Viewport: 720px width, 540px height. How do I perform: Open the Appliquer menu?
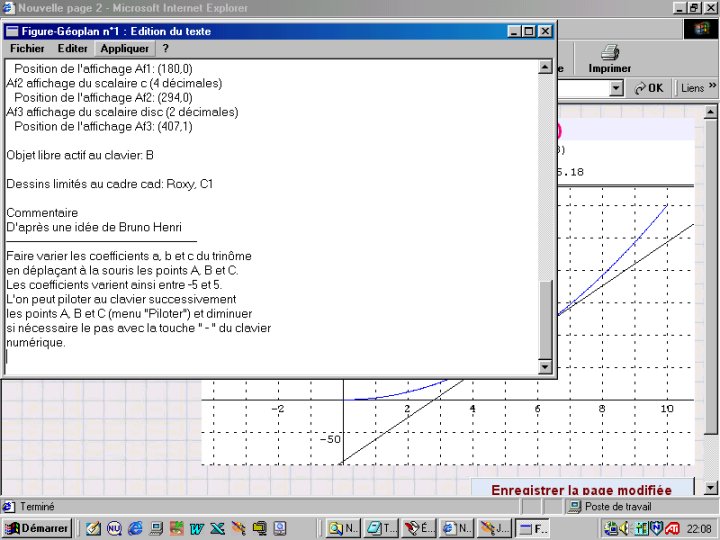click(124, 48)
